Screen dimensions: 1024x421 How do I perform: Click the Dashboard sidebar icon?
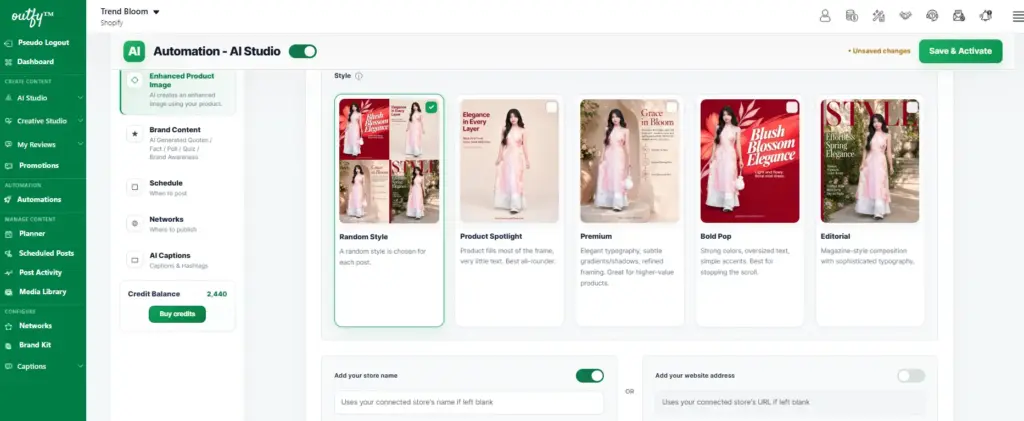point(8,62)
